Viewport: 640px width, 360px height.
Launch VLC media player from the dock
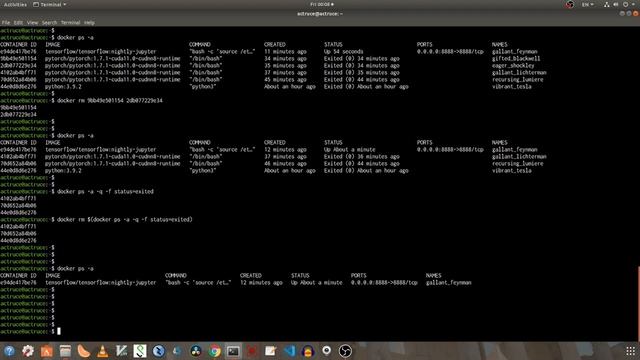(x=102, y=351)
